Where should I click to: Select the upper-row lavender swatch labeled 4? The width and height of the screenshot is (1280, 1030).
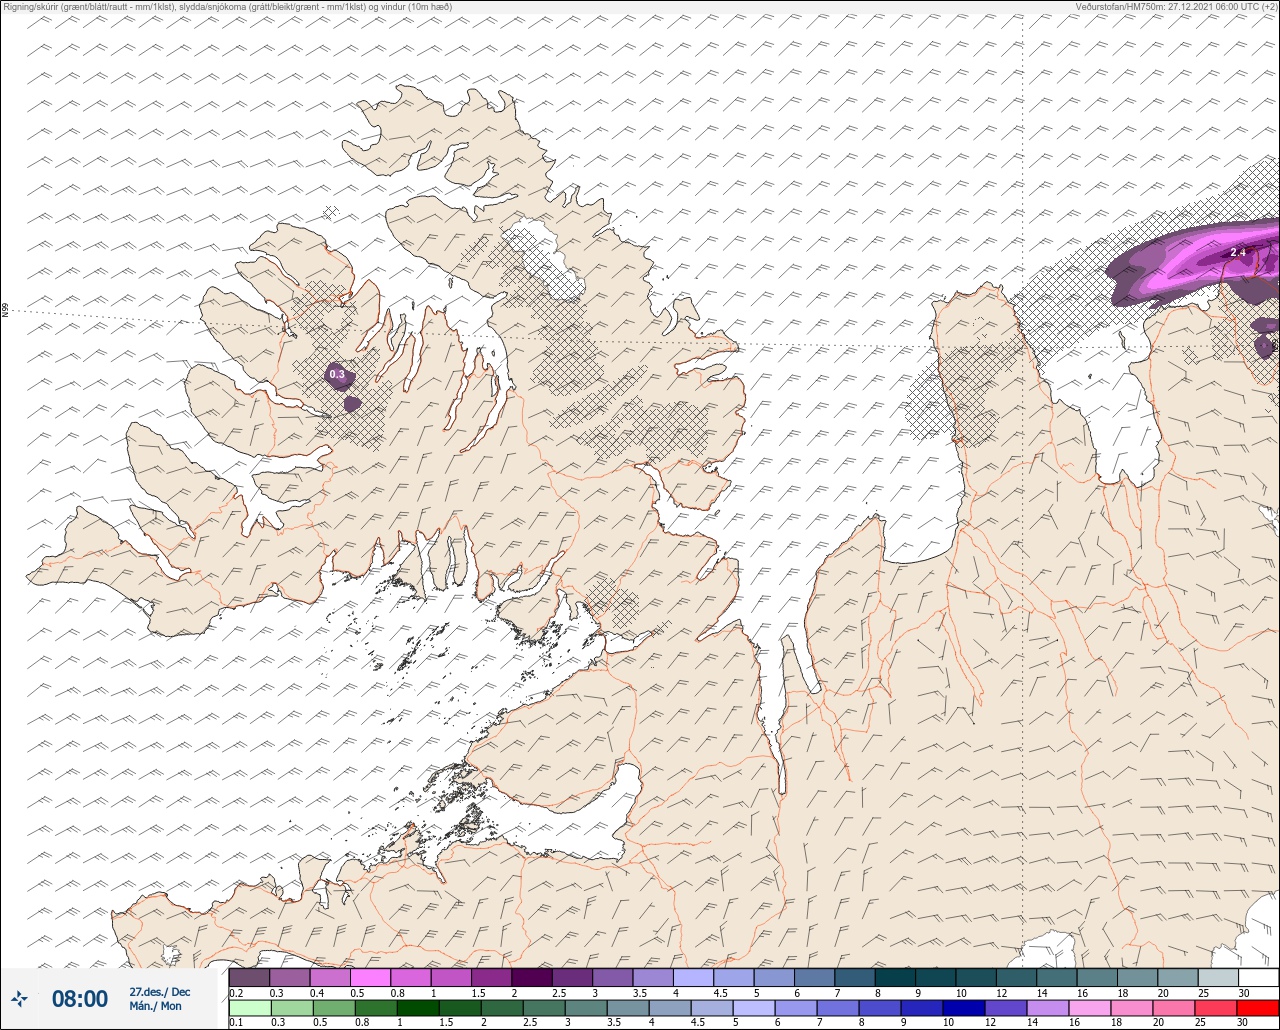[x=693, y=977]
